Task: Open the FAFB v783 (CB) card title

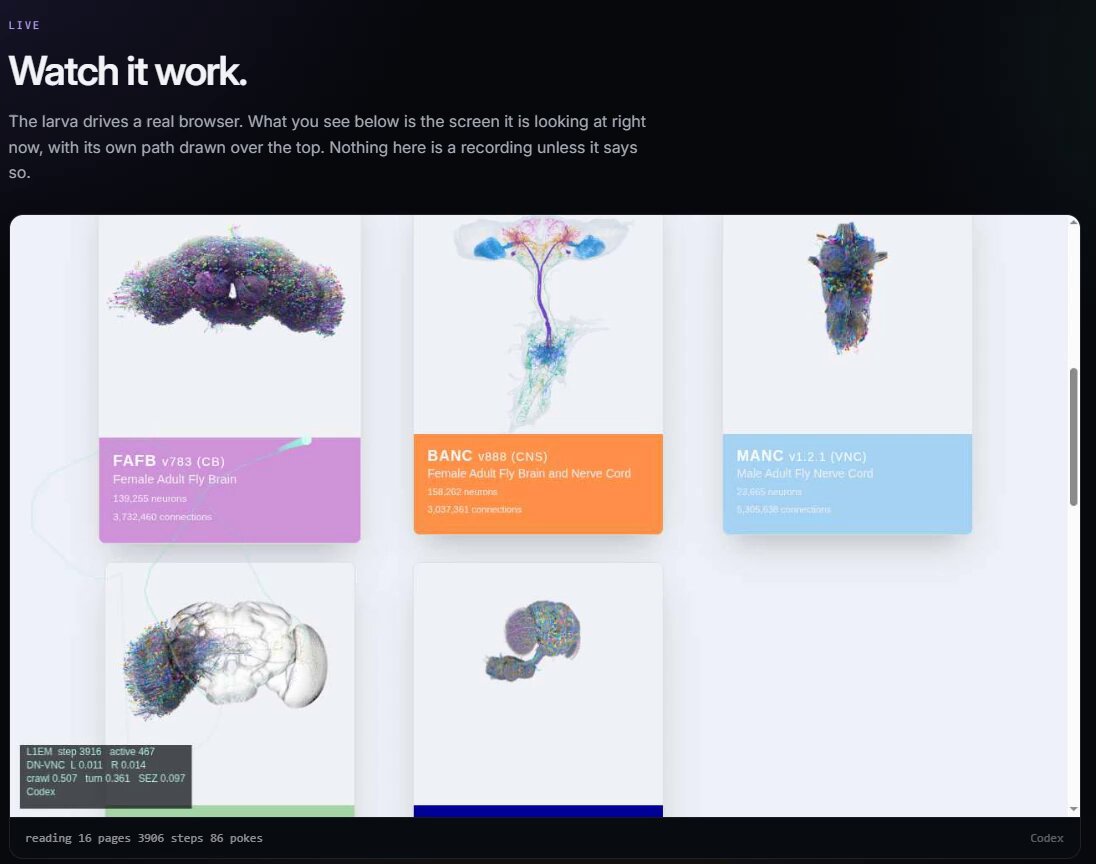Action: point(168,461)
